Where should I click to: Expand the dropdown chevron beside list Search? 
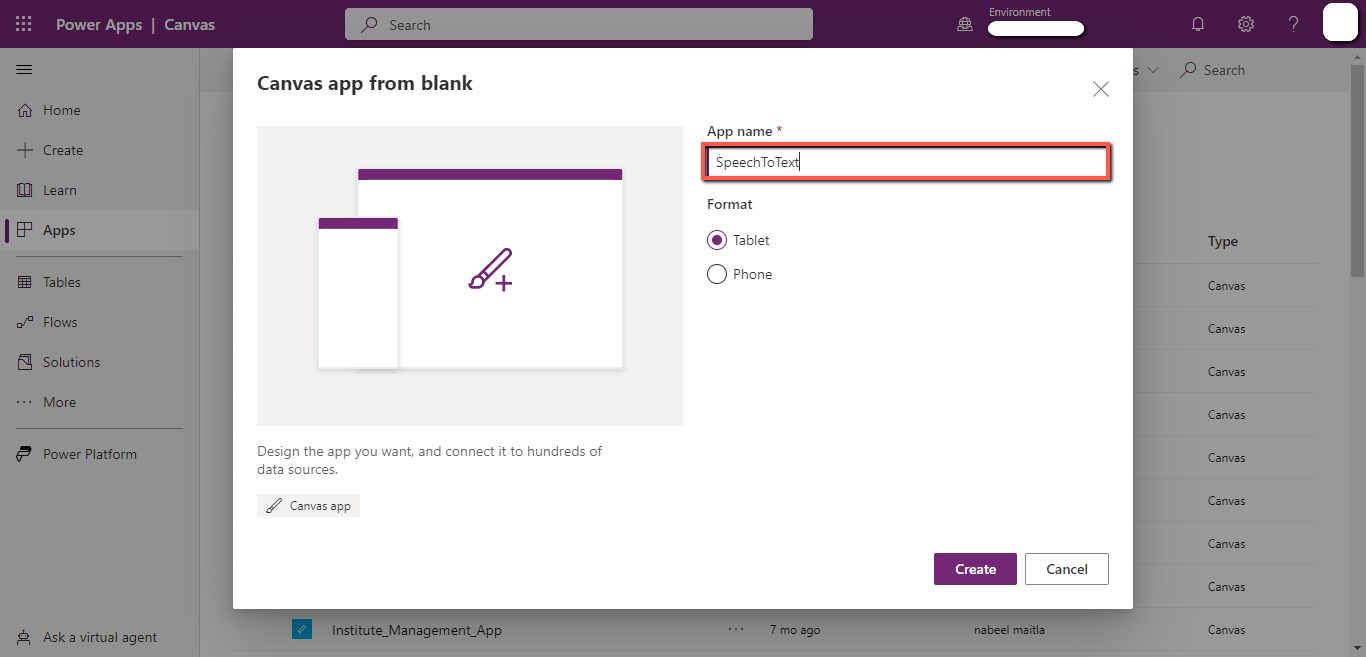(x=1153, y=70)
